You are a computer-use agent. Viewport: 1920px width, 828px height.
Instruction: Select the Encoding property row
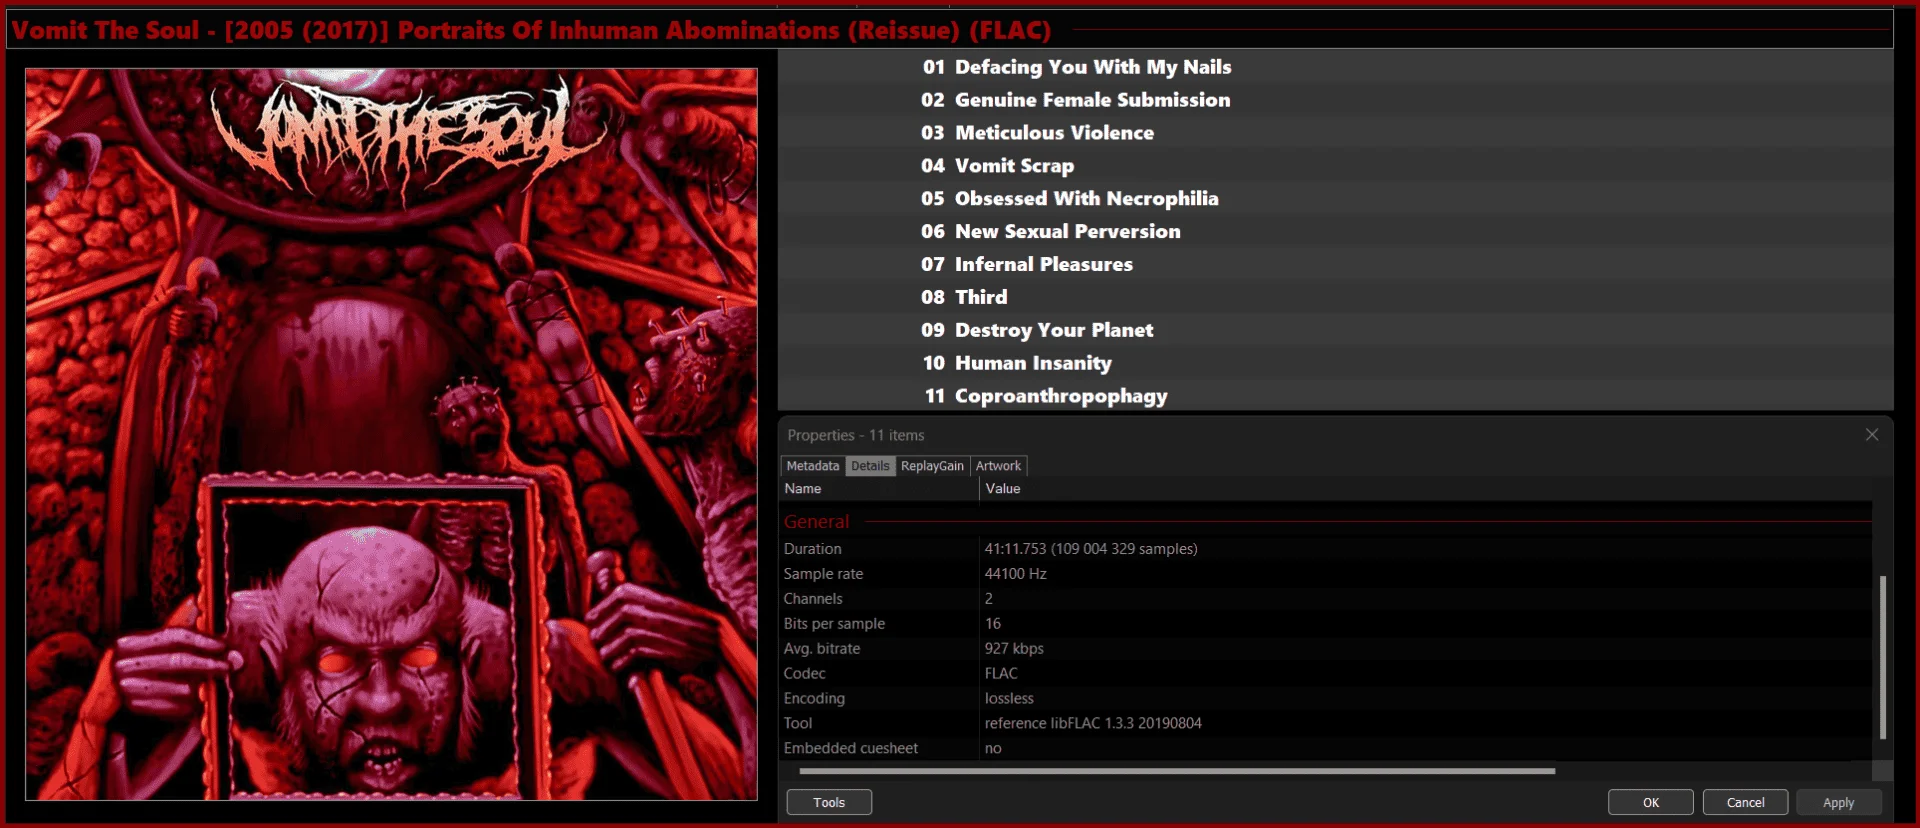click(1326, 699)
